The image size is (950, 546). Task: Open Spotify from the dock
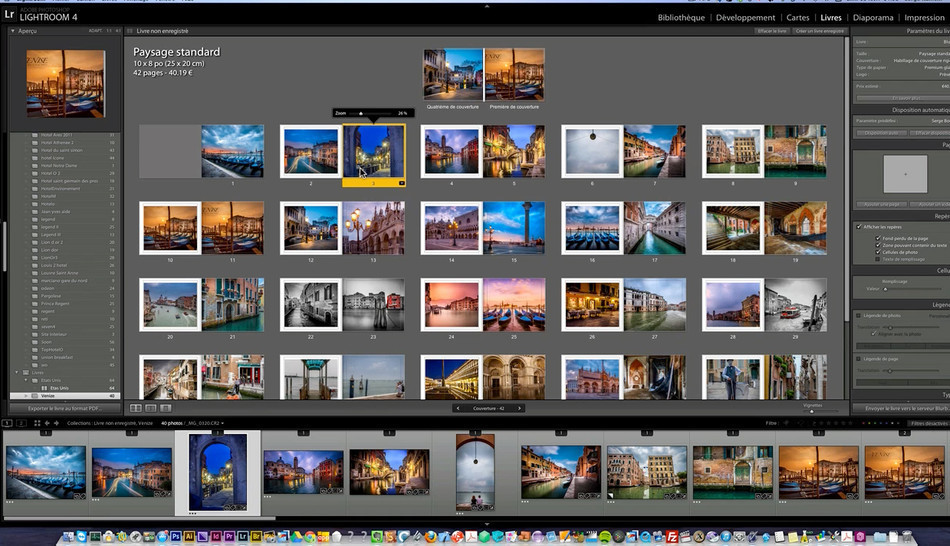pyautogui.click(x=605, y=536)
